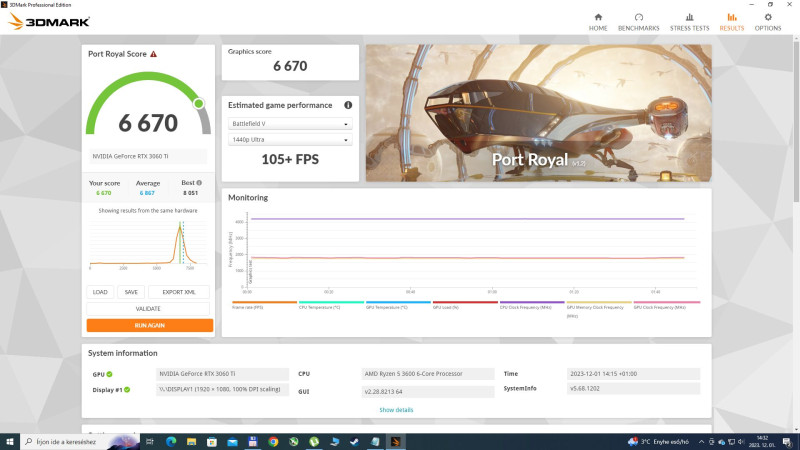Viewport: 800px width, 450px height.
Task: Open Task View on the taskbar
Action: [149, 442]
